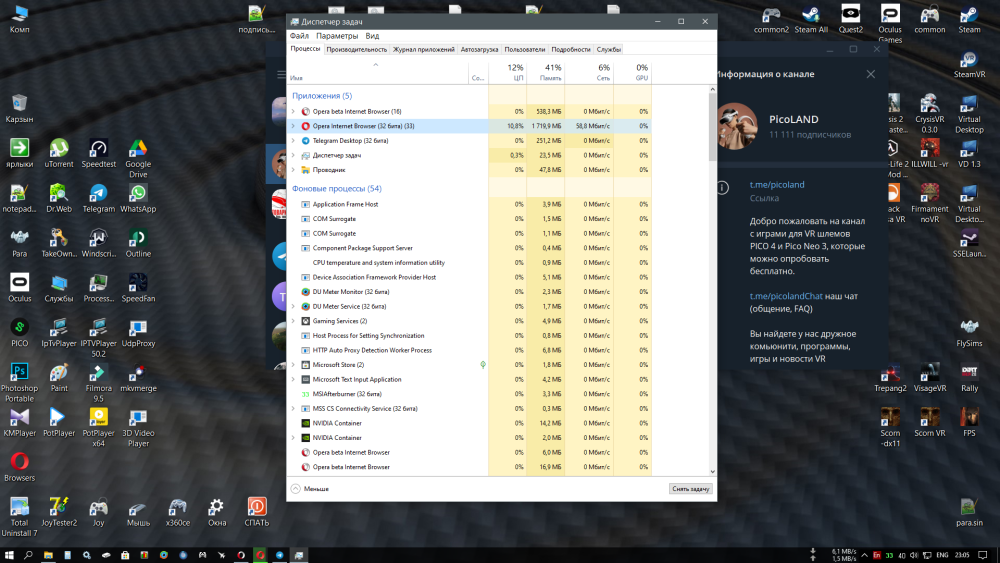
Task: Click the Снять задачу button
Action: [x=690, y=489]
